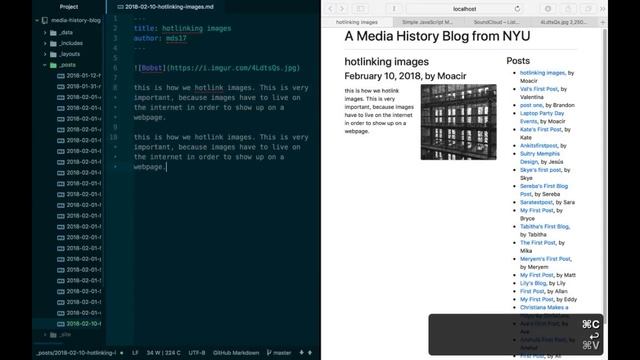Open the Laptop Party Day Events link
640x360 pixels.
[542, 117]
